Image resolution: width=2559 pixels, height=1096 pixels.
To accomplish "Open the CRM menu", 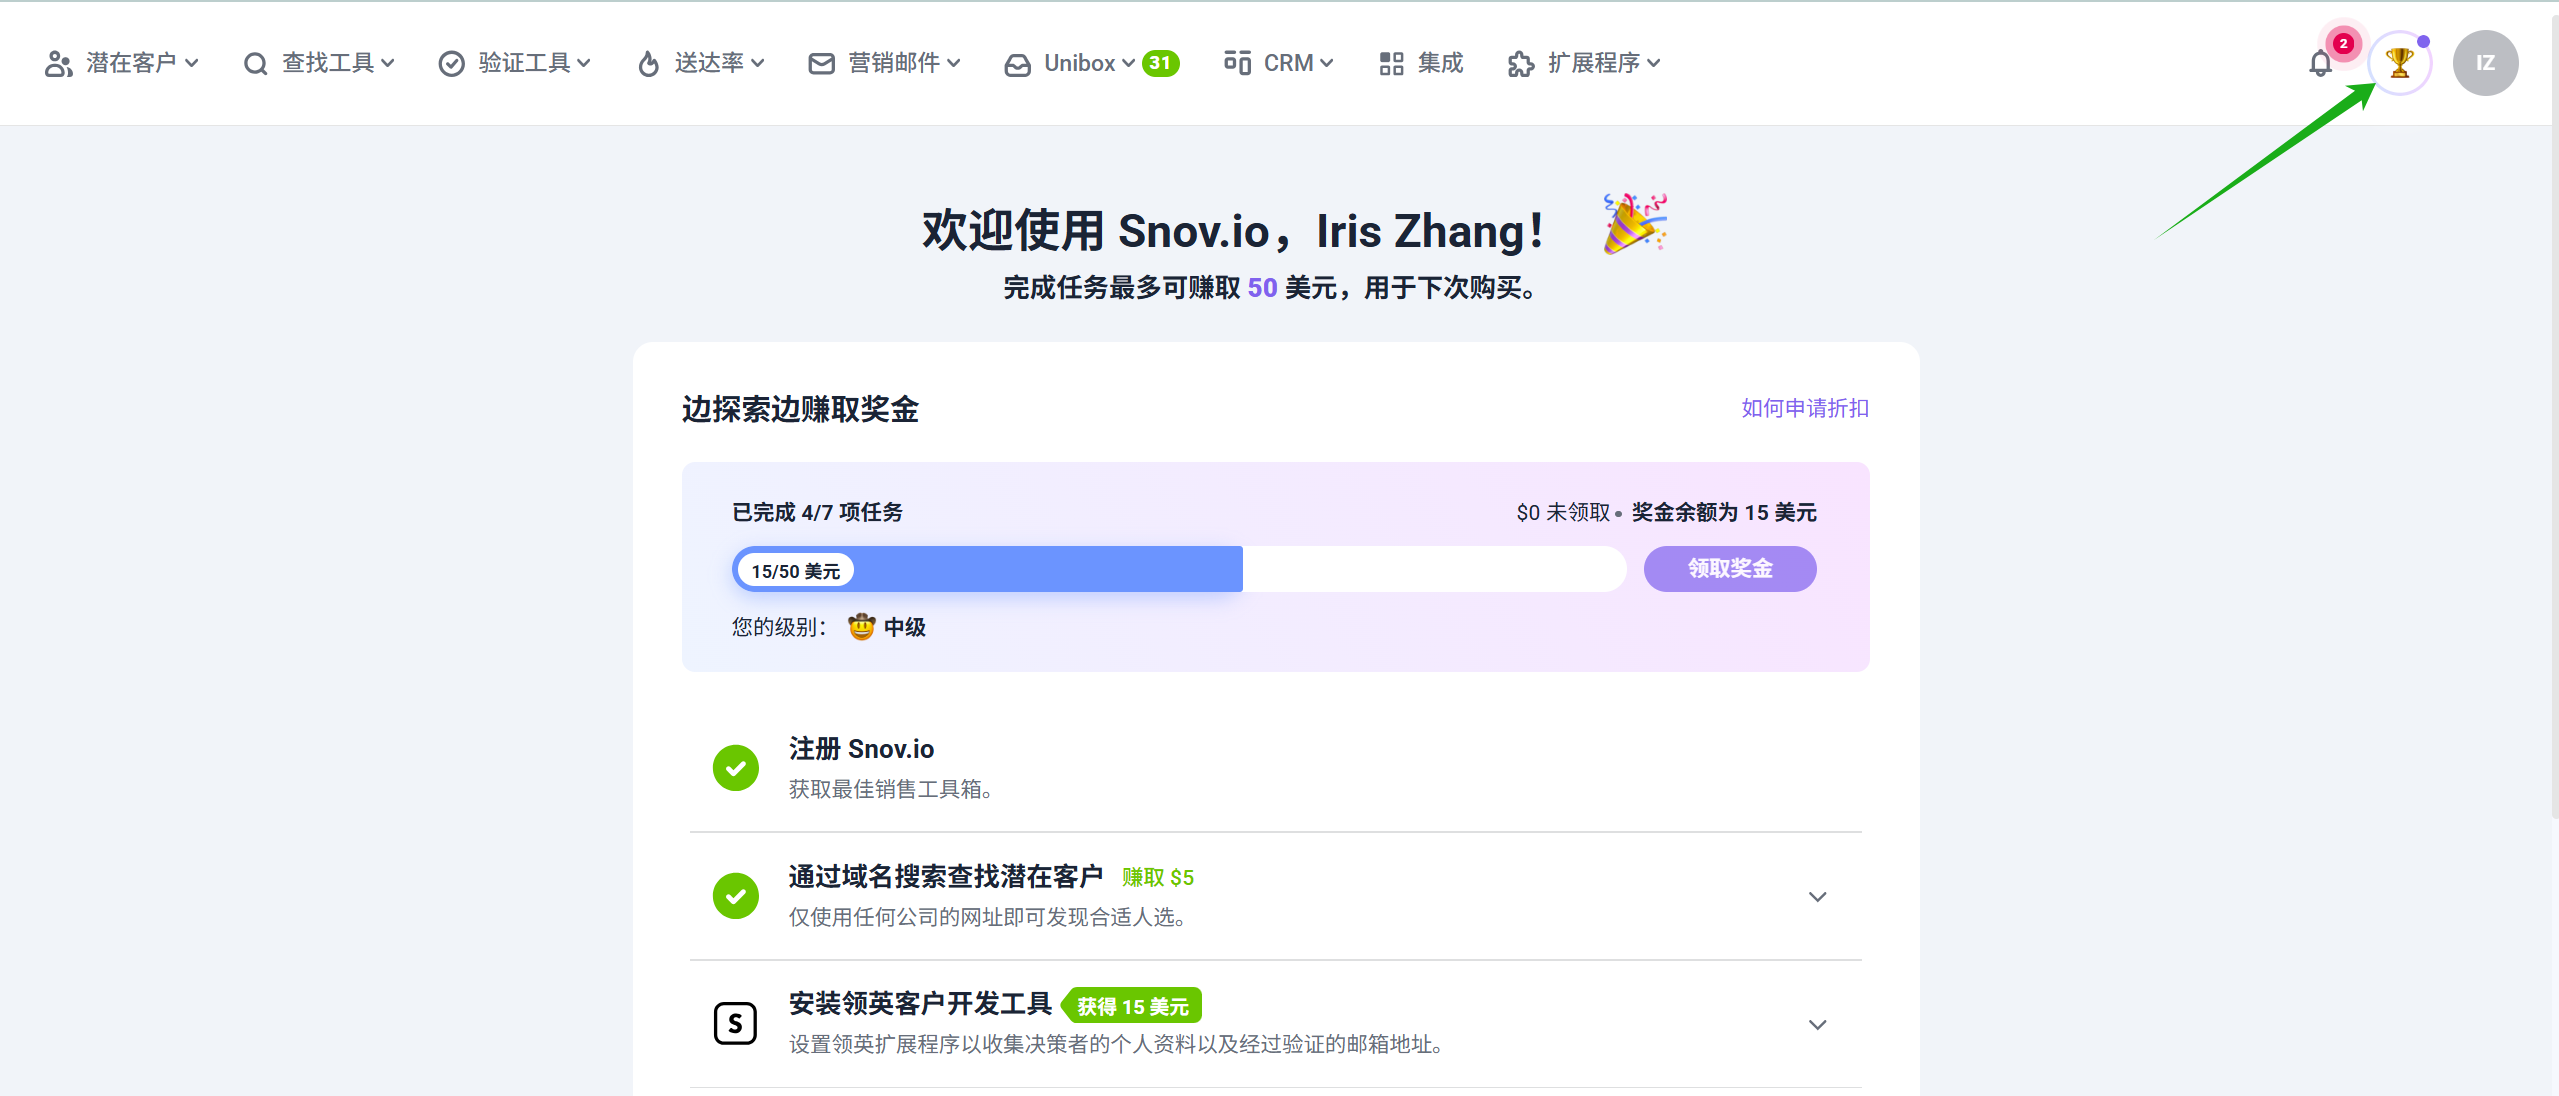I will (1279, 63).
